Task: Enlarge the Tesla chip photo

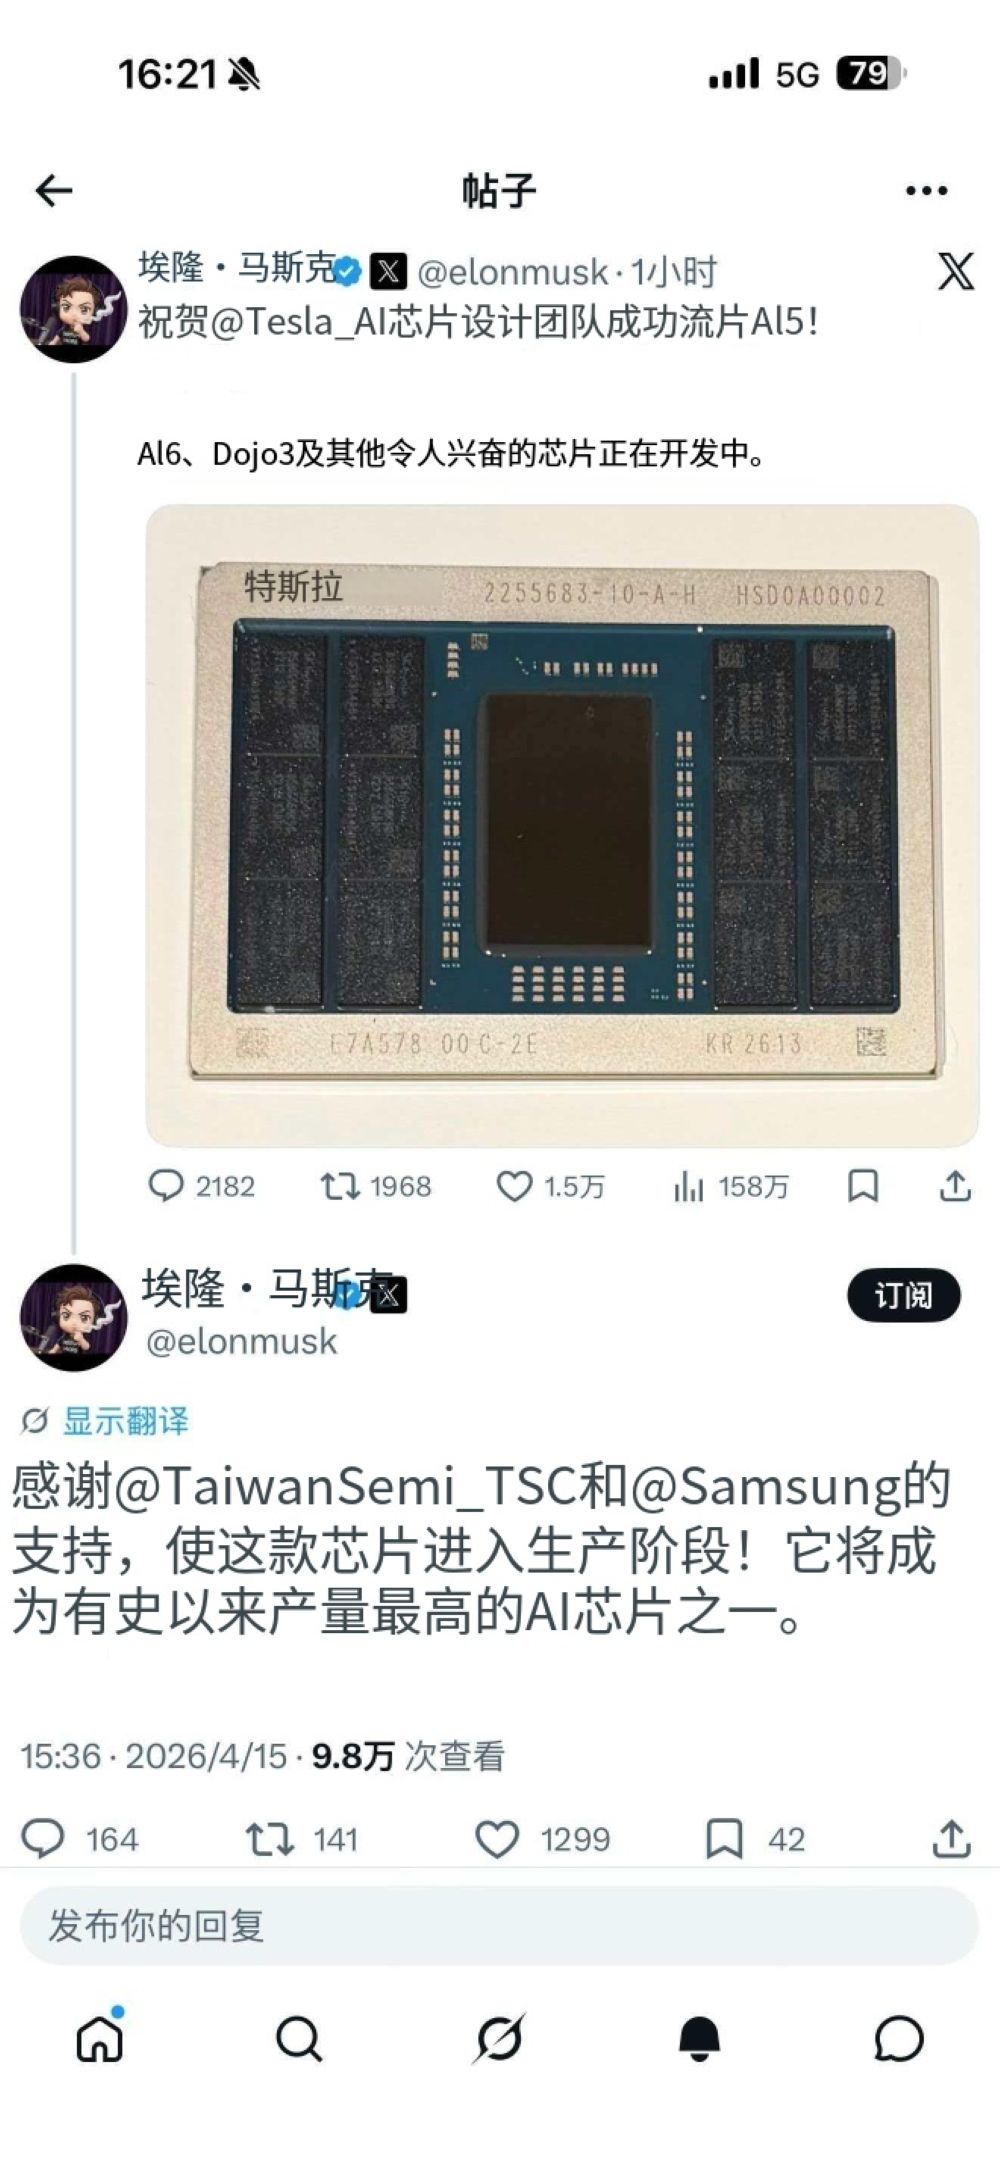Action: click(x=562, y=825)
